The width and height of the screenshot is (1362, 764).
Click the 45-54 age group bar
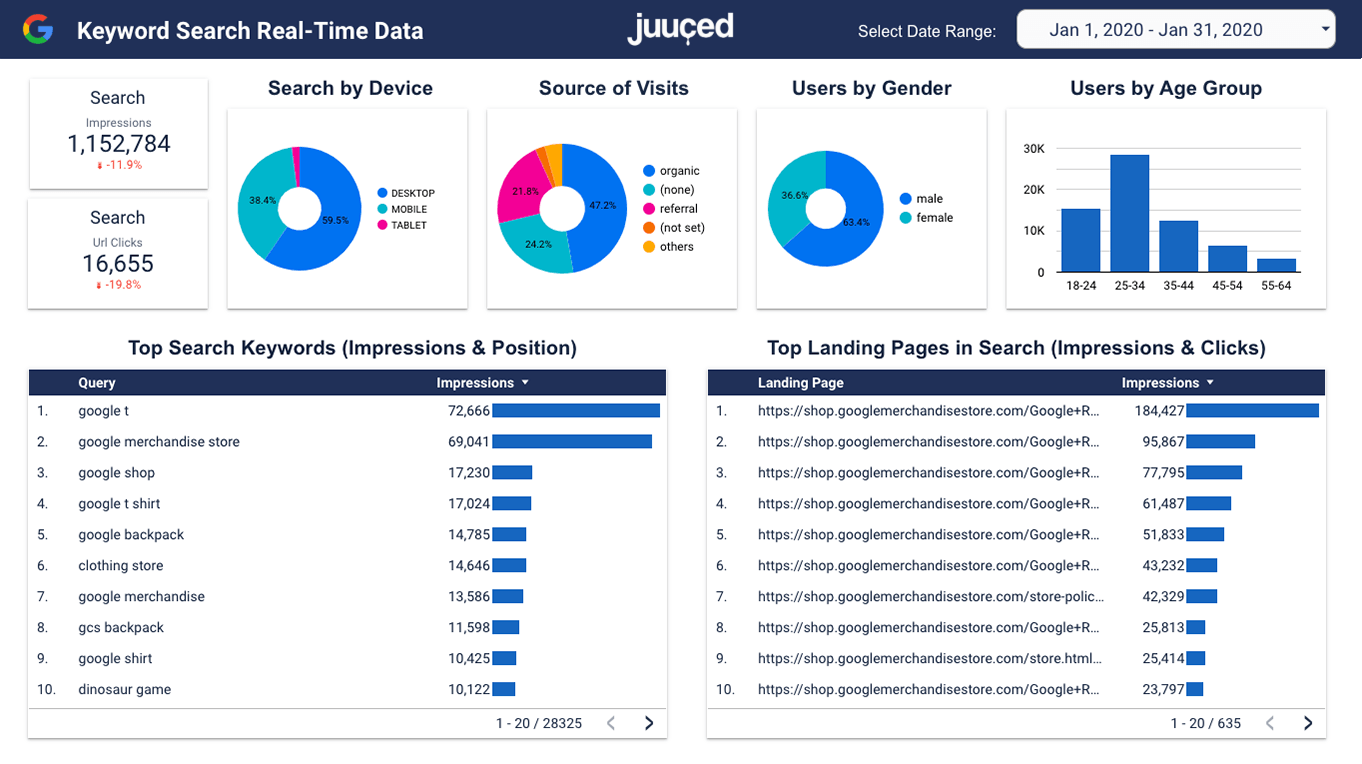point(1228,259)
